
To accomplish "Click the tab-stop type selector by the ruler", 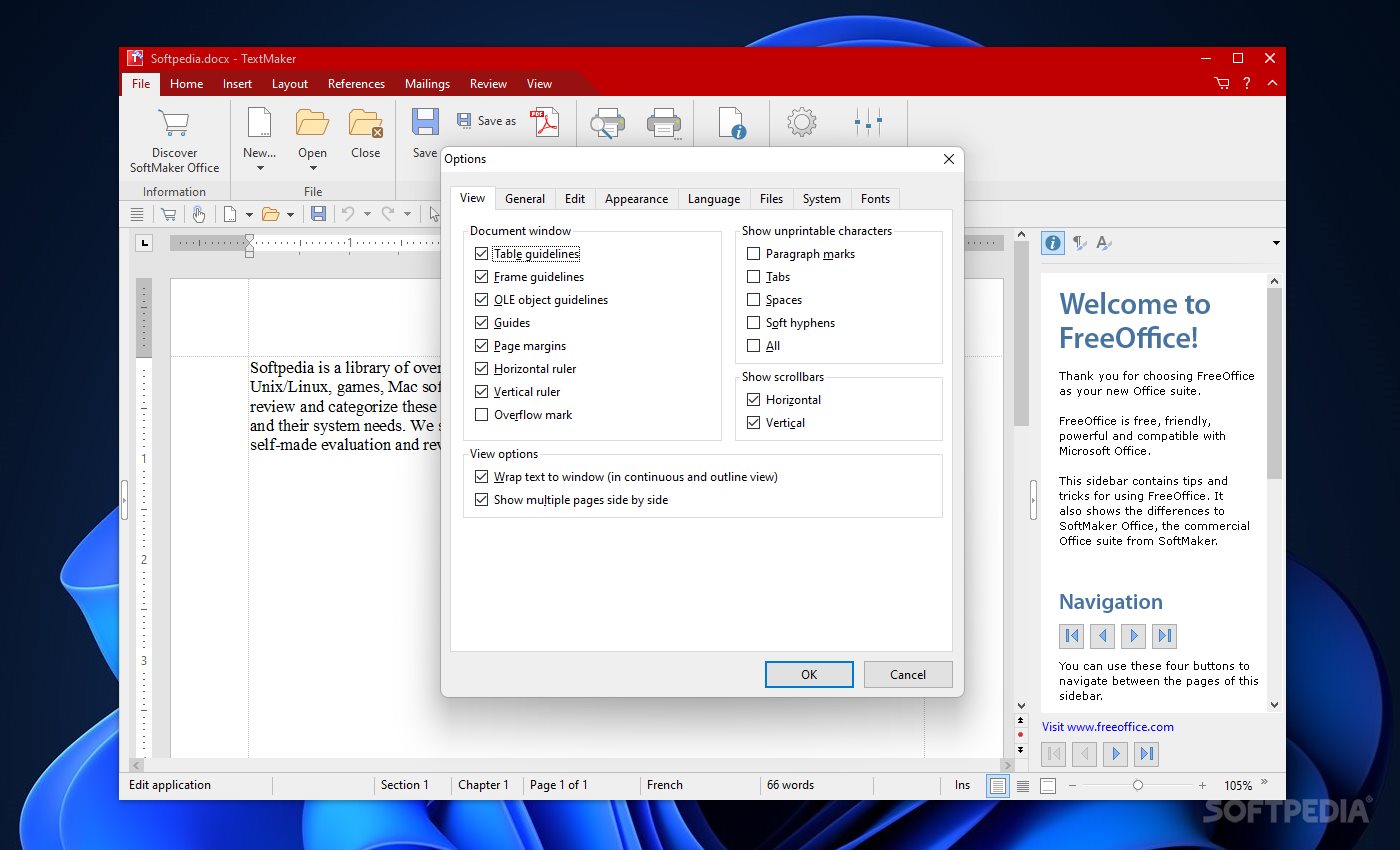I will pyautogui.click(x=145, y=242).
